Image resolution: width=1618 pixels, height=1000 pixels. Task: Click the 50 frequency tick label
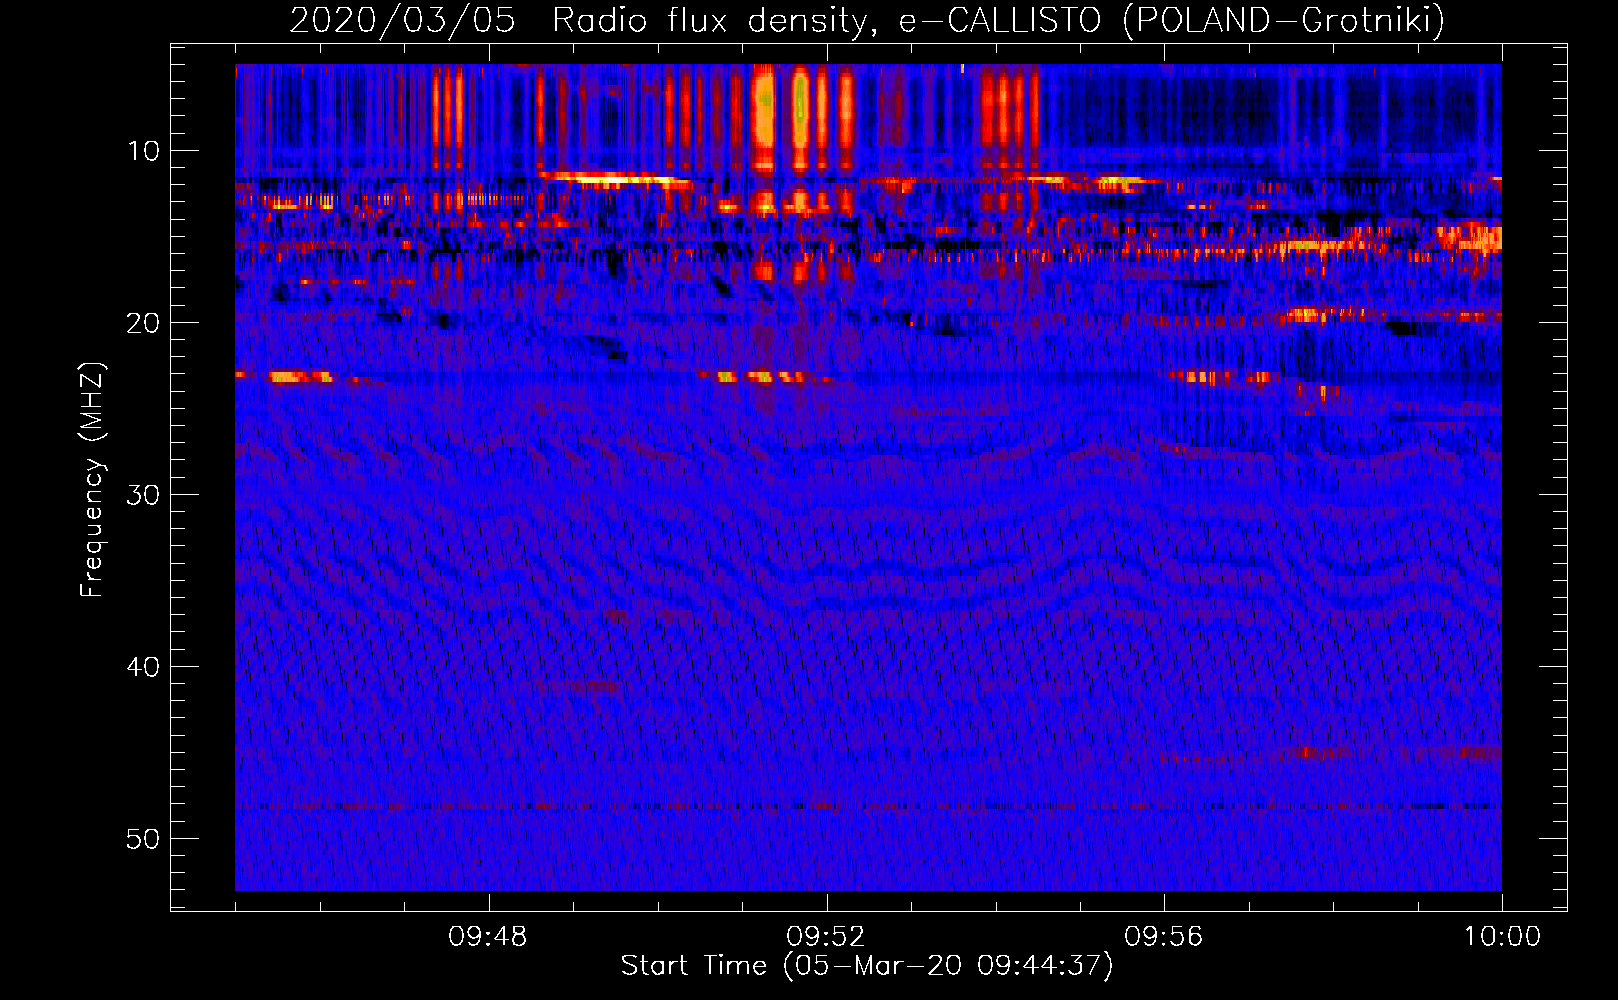[x=144, y=839]
